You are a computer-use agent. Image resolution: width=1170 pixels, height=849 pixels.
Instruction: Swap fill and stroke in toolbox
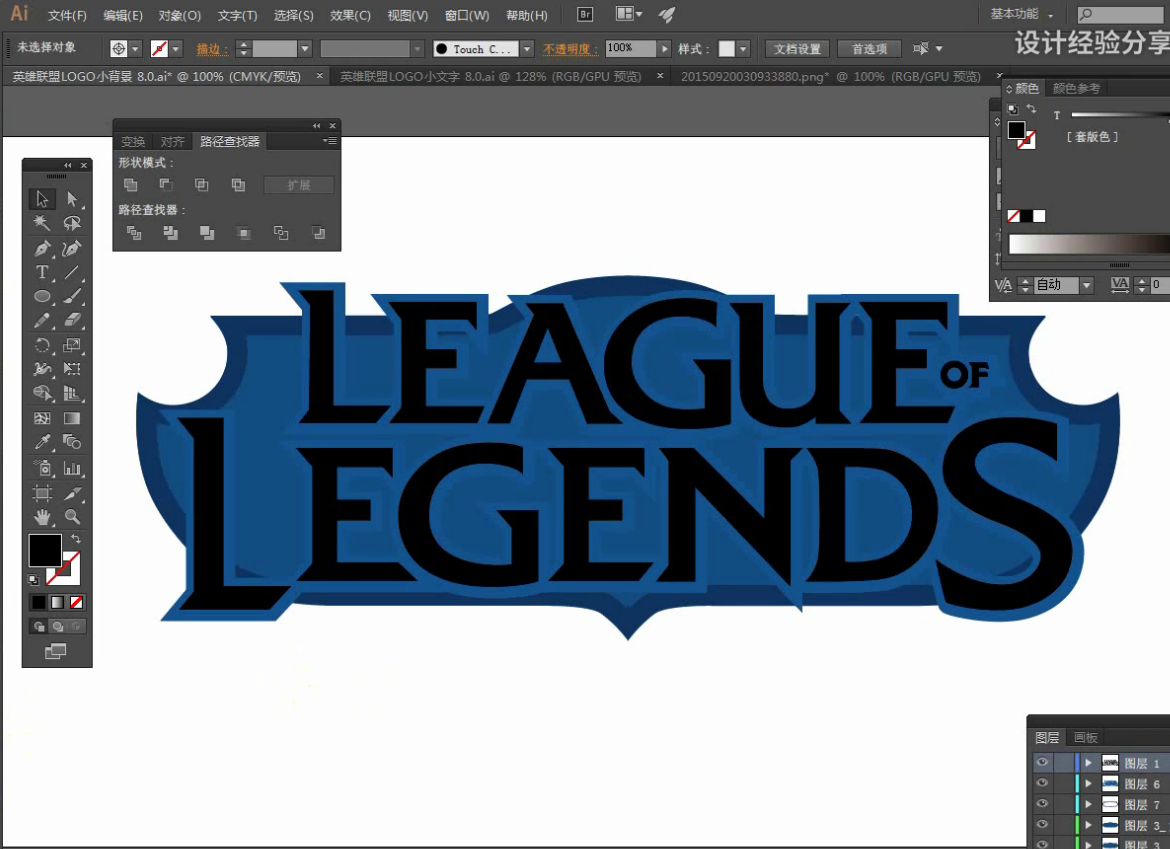[75, 539]
